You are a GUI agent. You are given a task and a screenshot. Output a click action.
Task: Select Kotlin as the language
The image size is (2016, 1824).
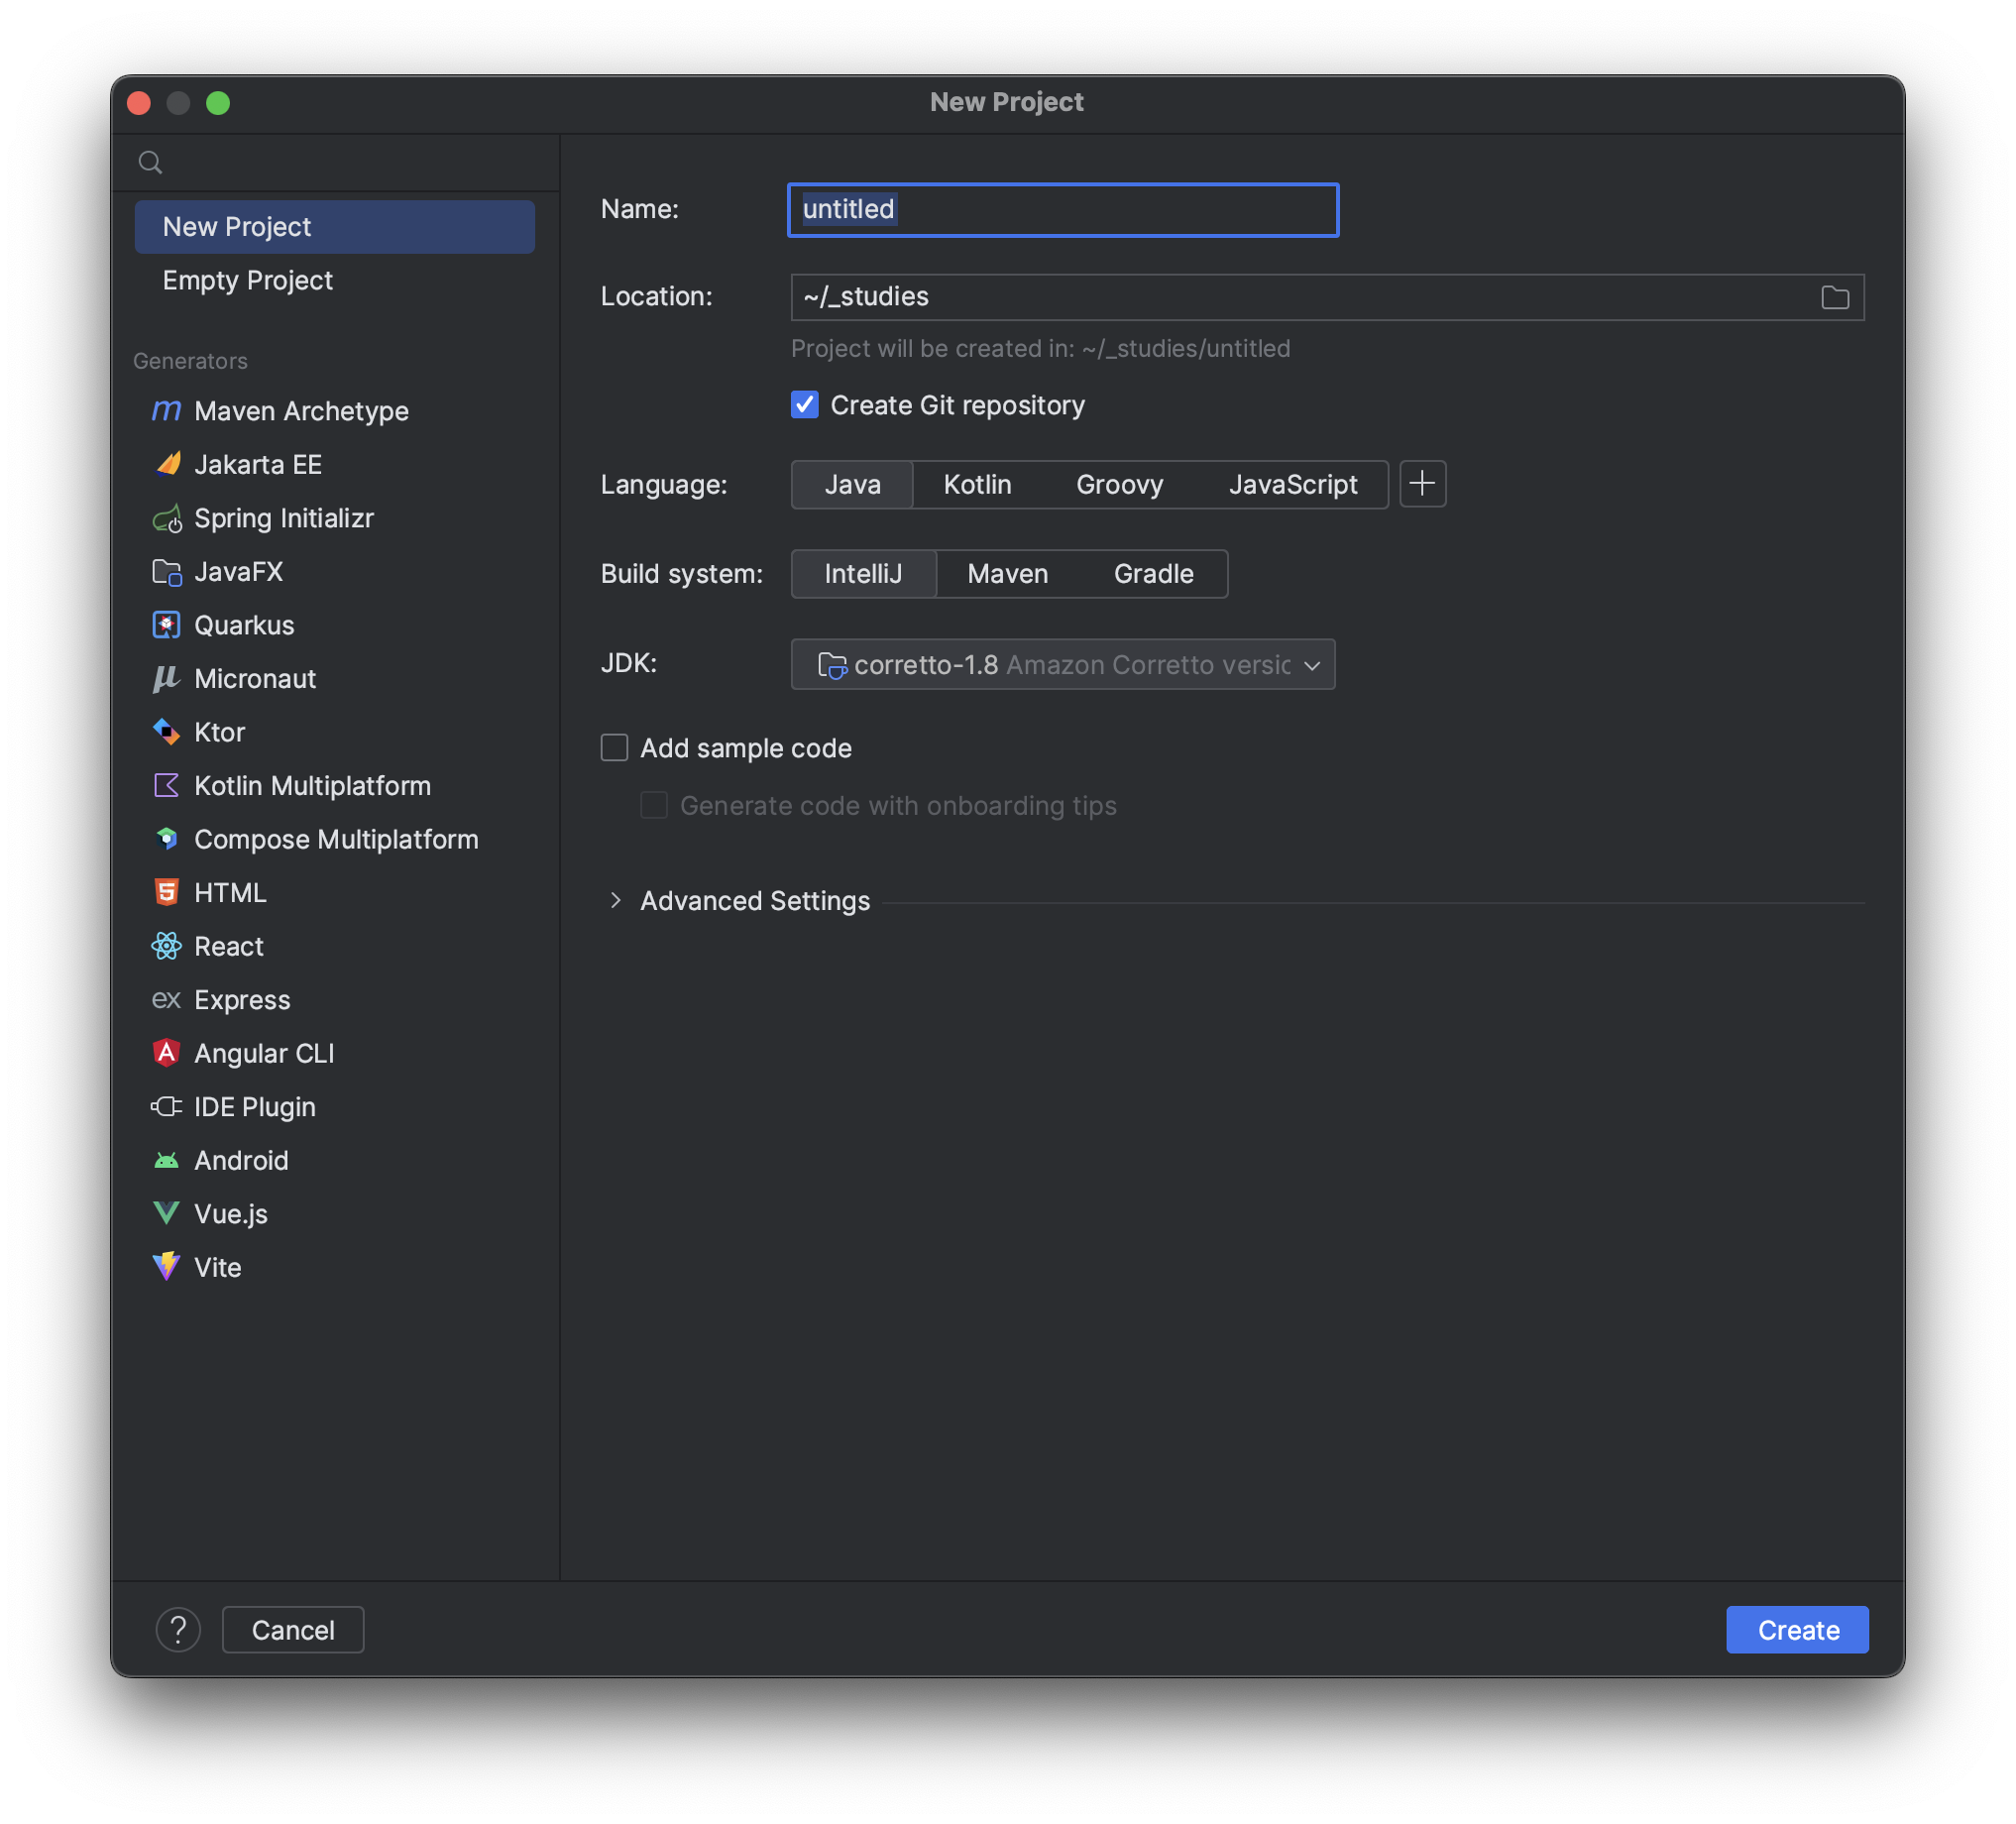977,485
